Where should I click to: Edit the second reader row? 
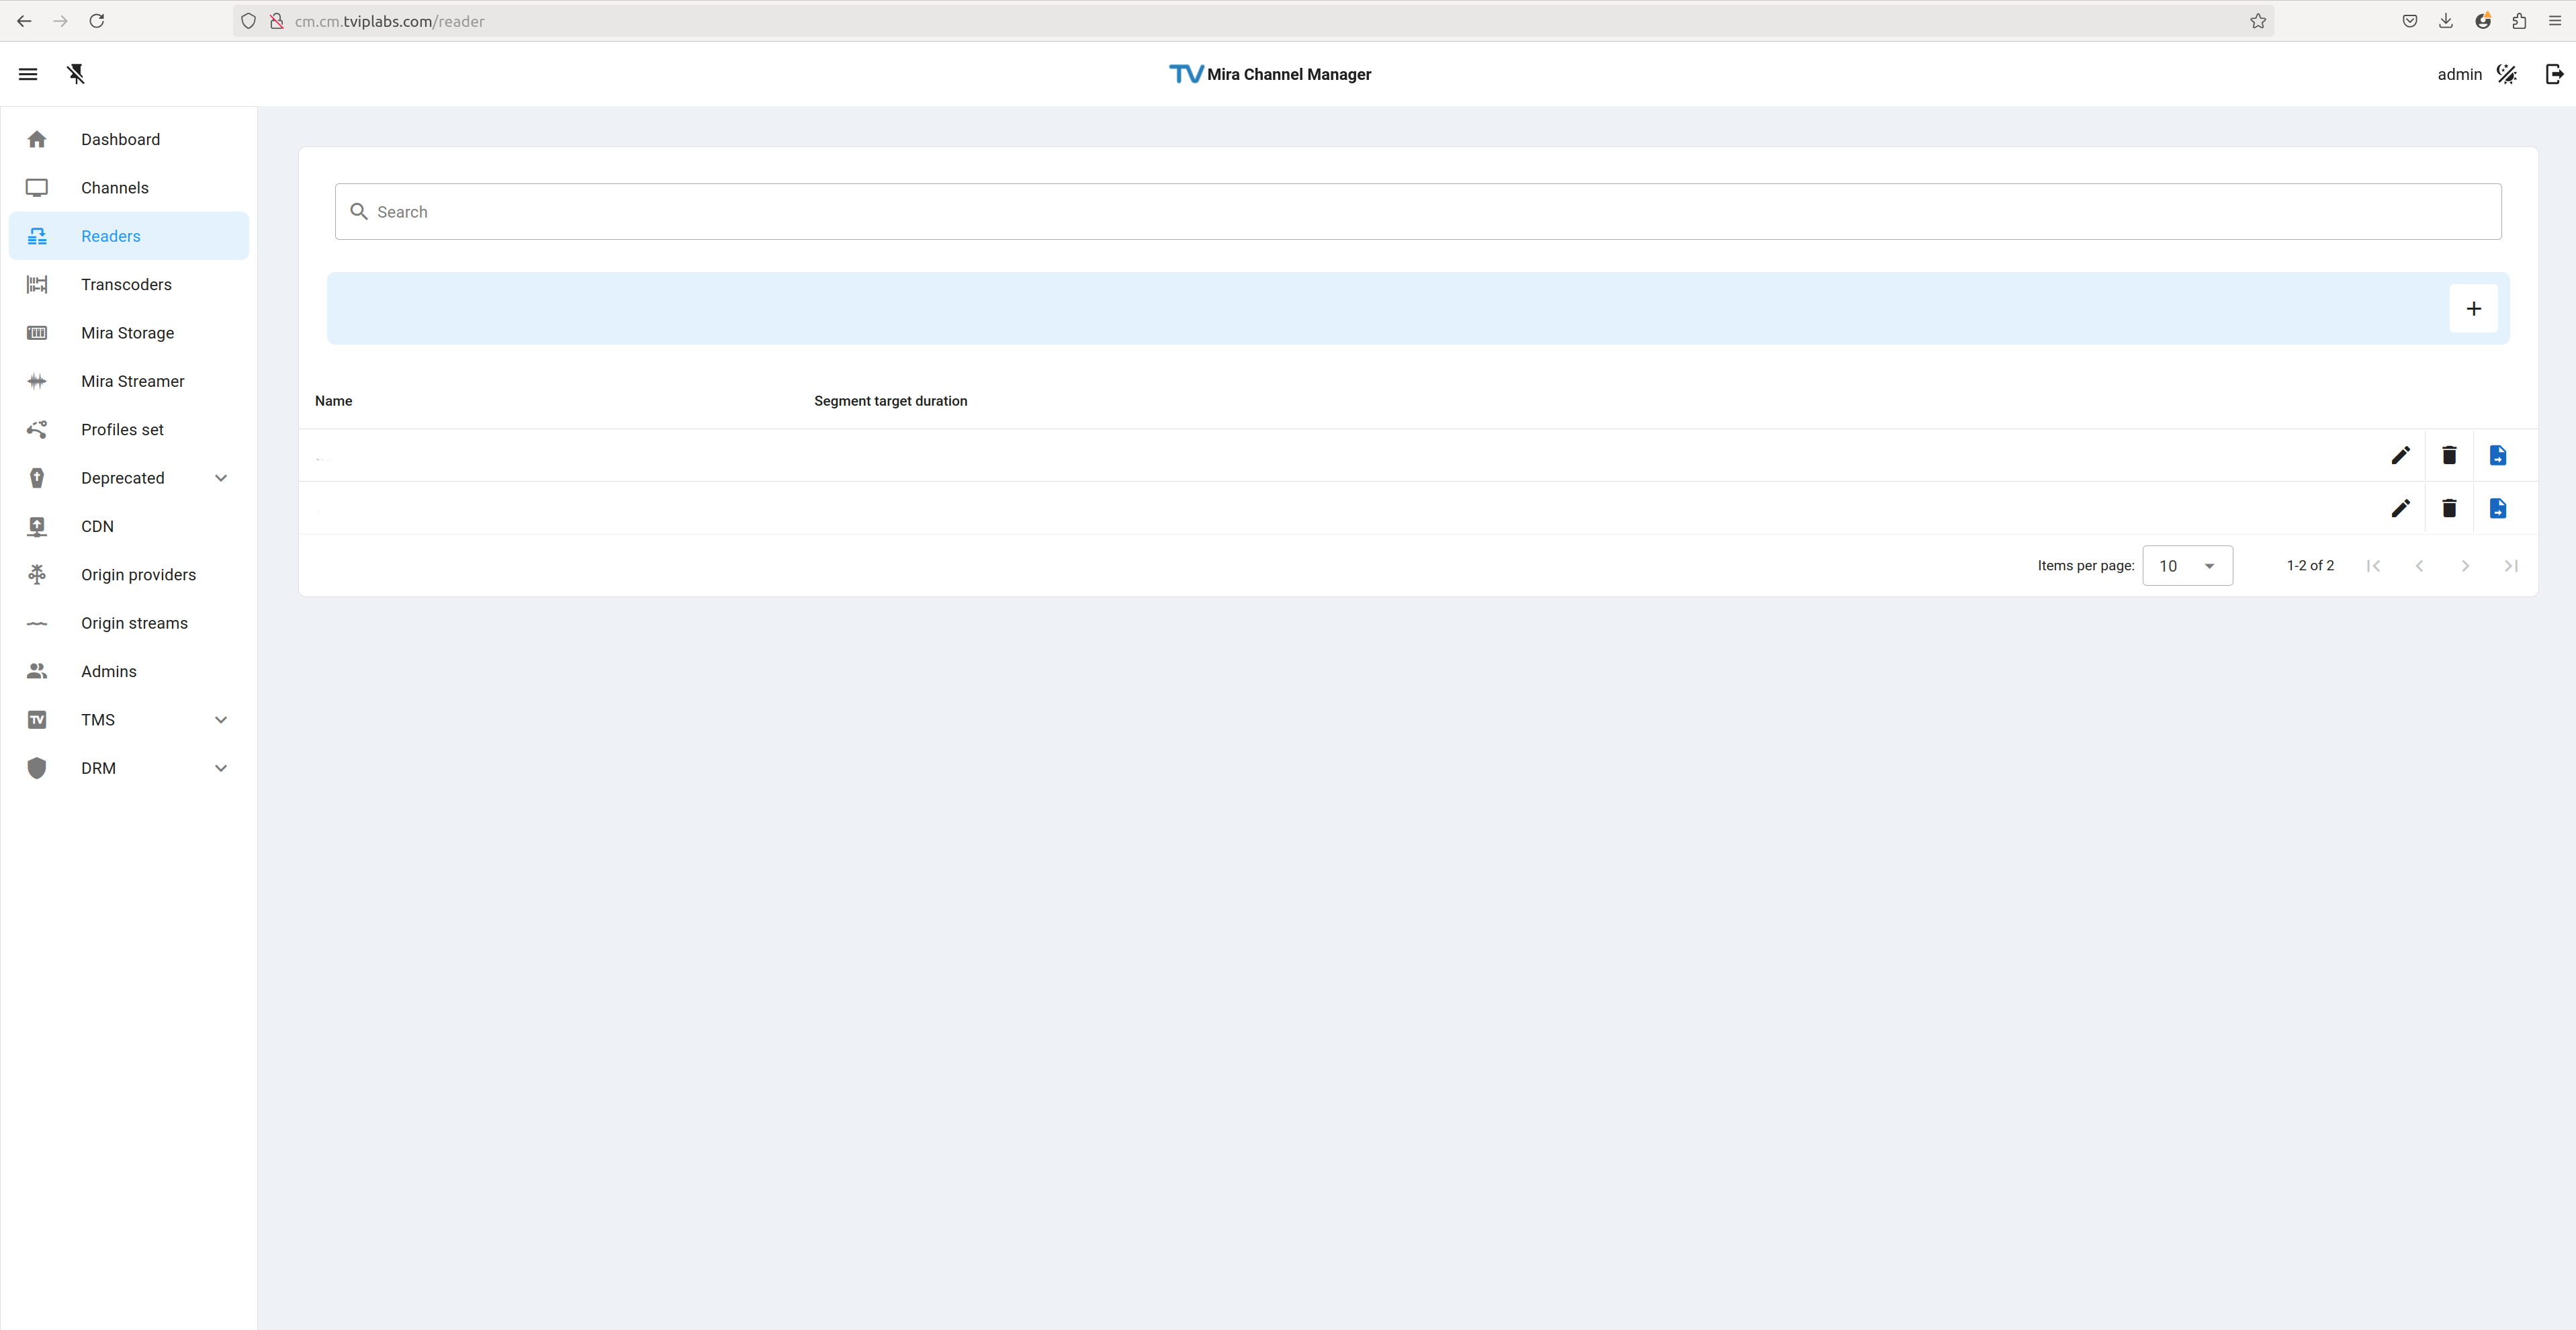pyautogui.click(x=2400, y=509)
